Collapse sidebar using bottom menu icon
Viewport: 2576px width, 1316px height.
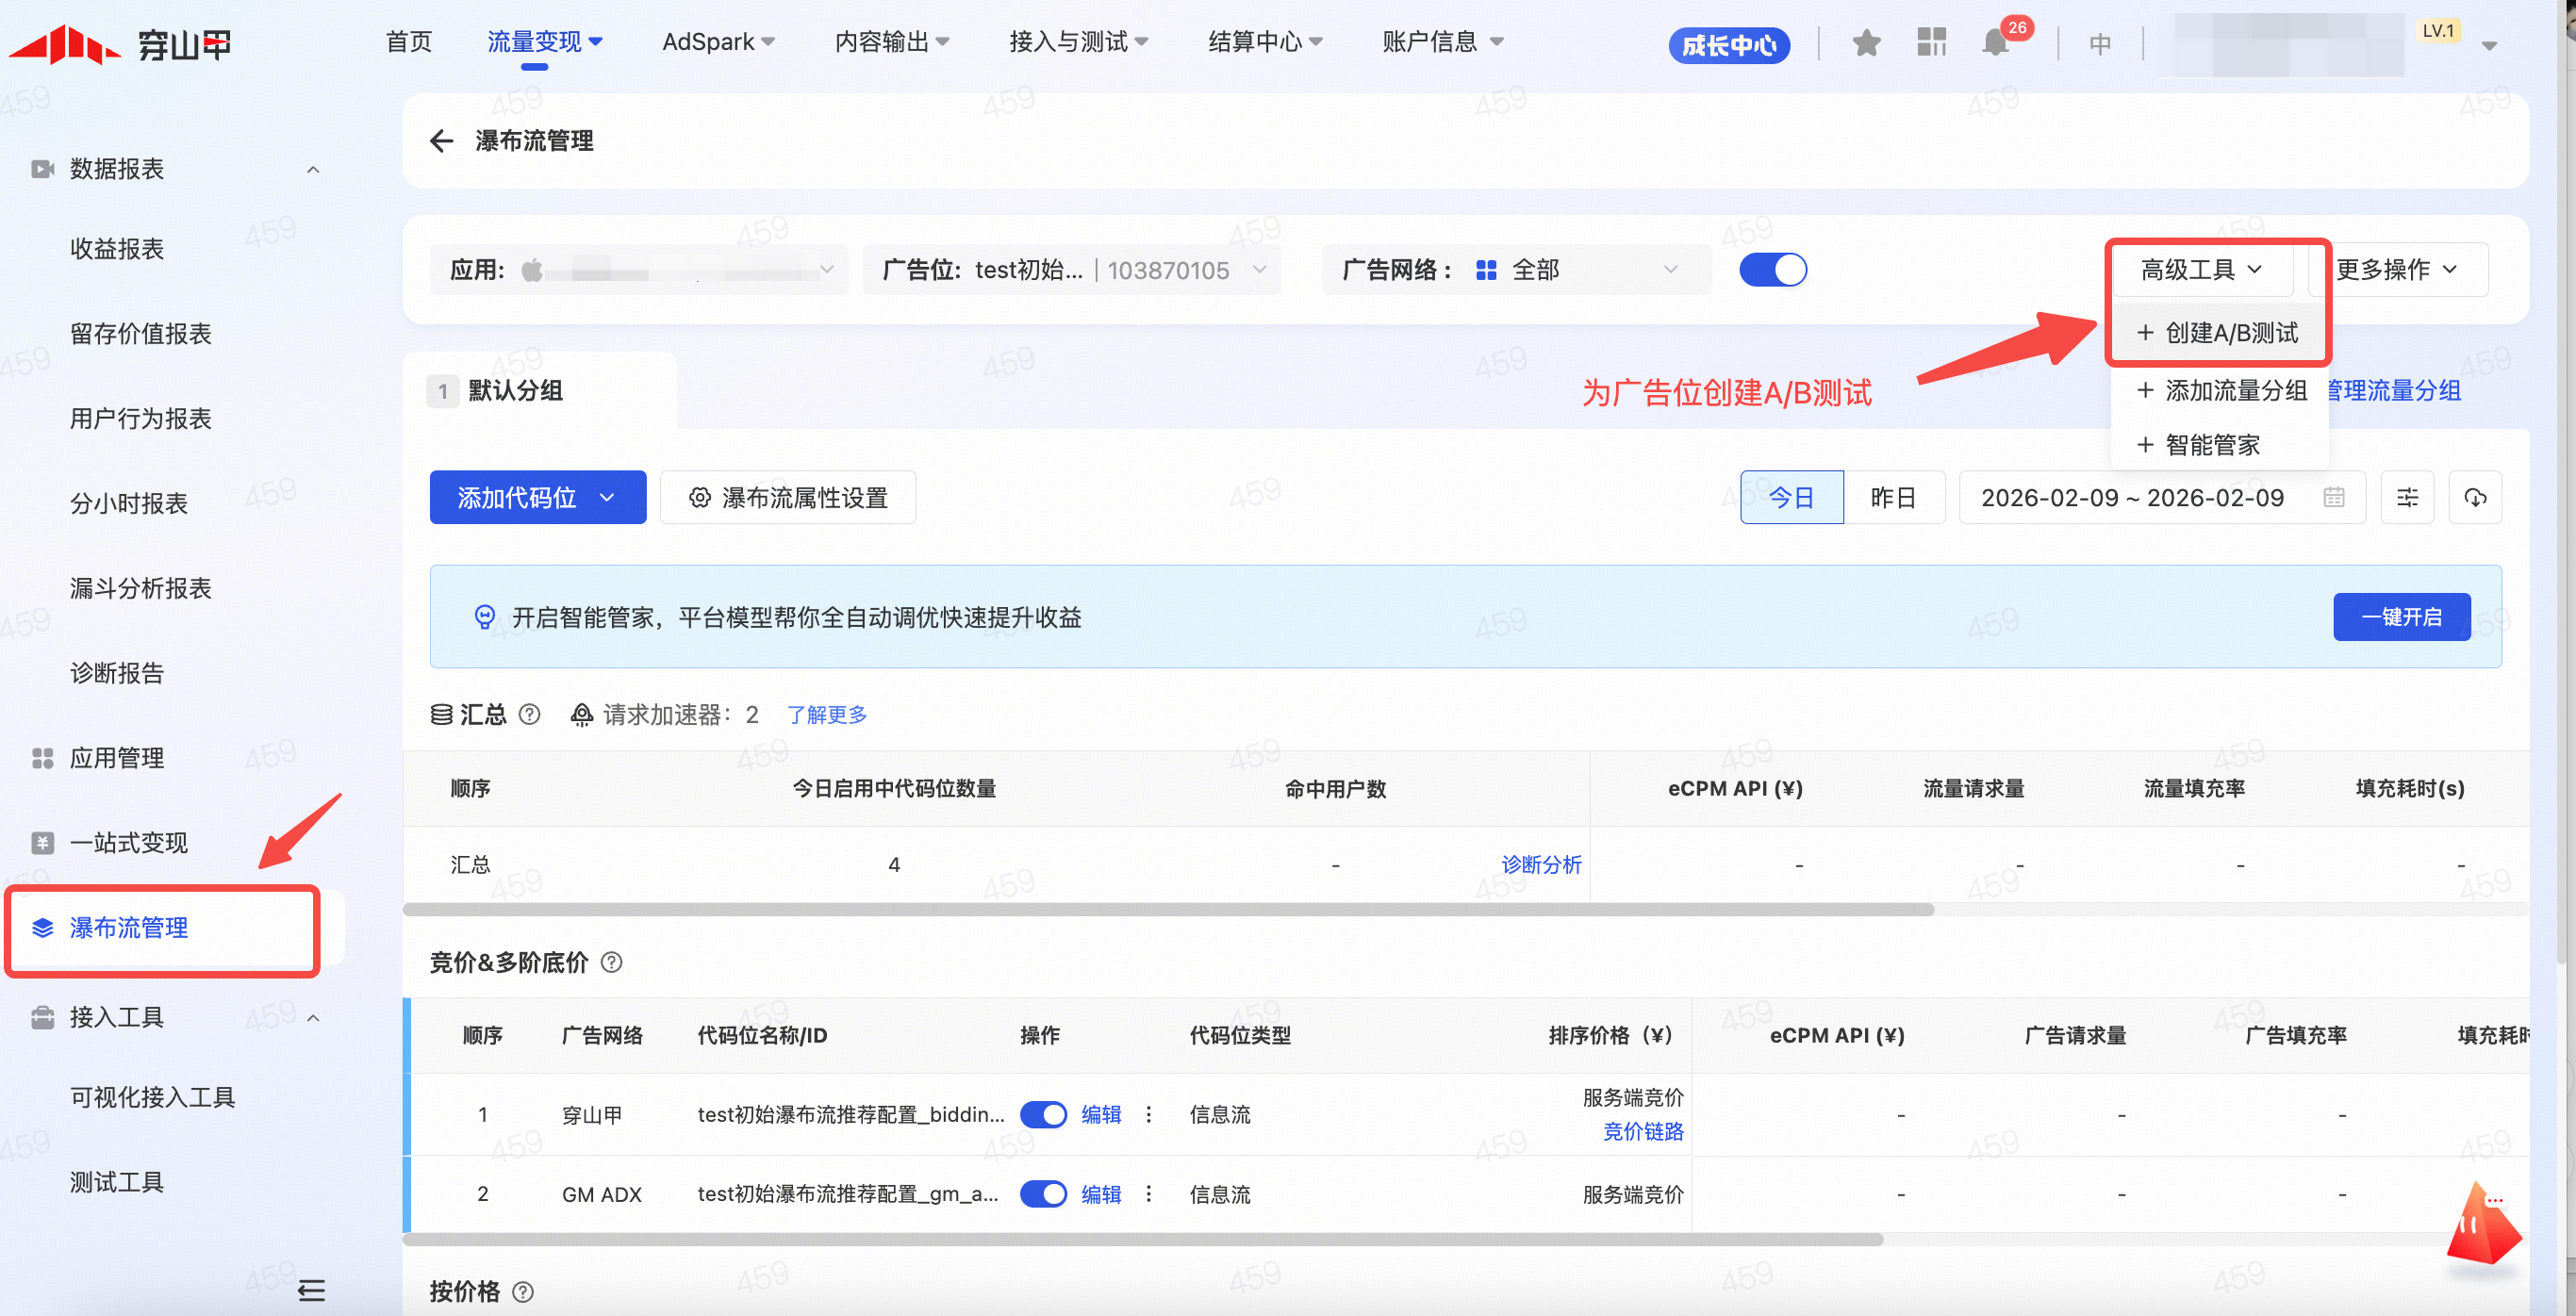click(311, 1290)
